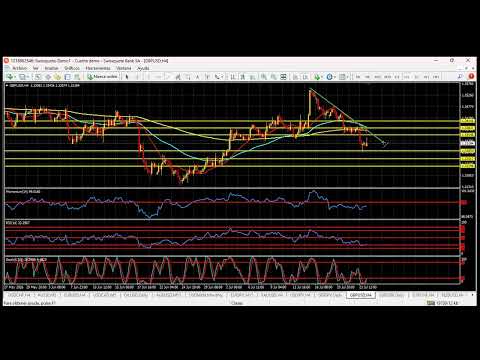Toggle the Data Window icon

[48, 77]
